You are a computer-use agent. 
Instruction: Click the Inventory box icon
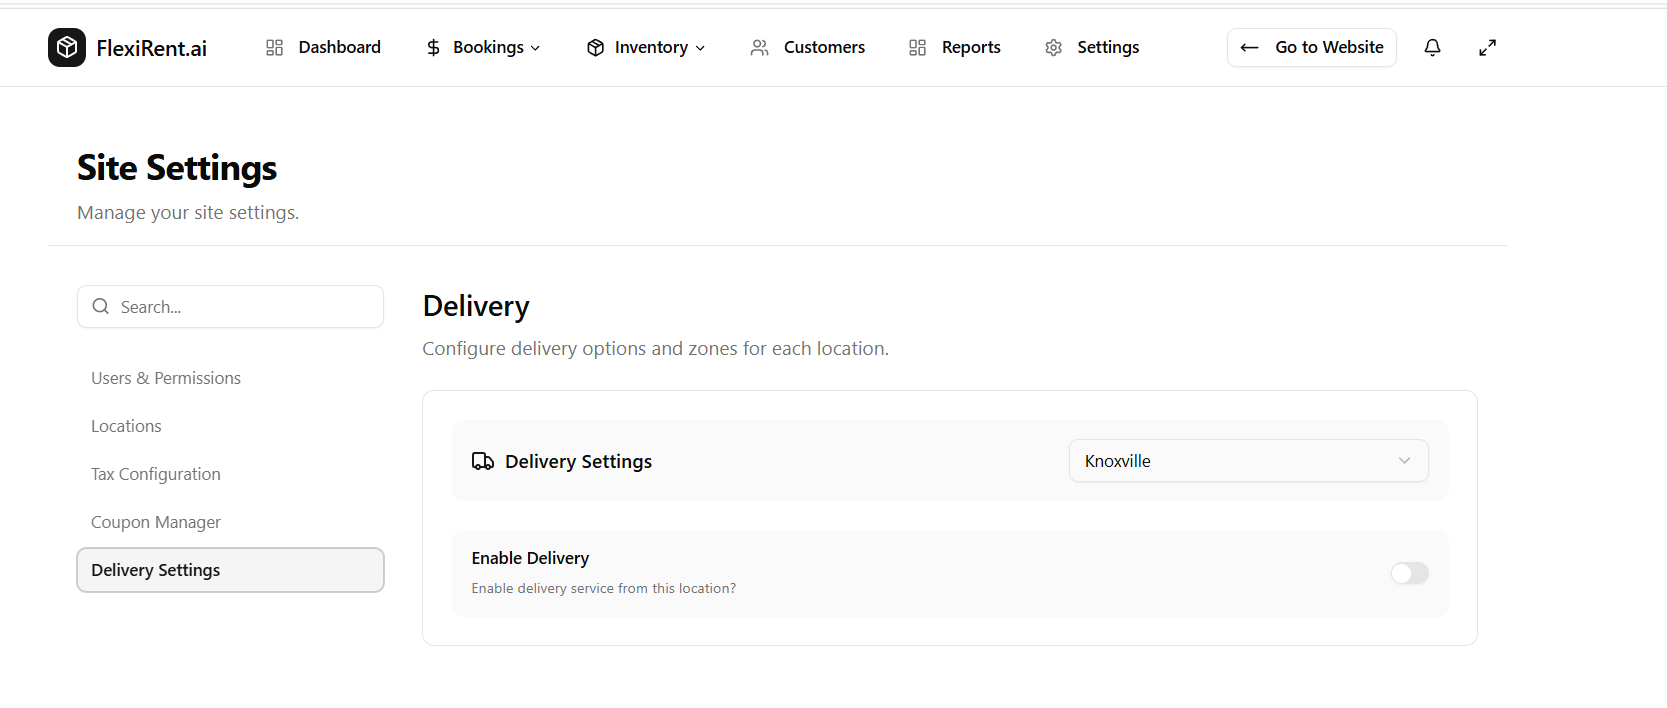[x=595, y=48]
